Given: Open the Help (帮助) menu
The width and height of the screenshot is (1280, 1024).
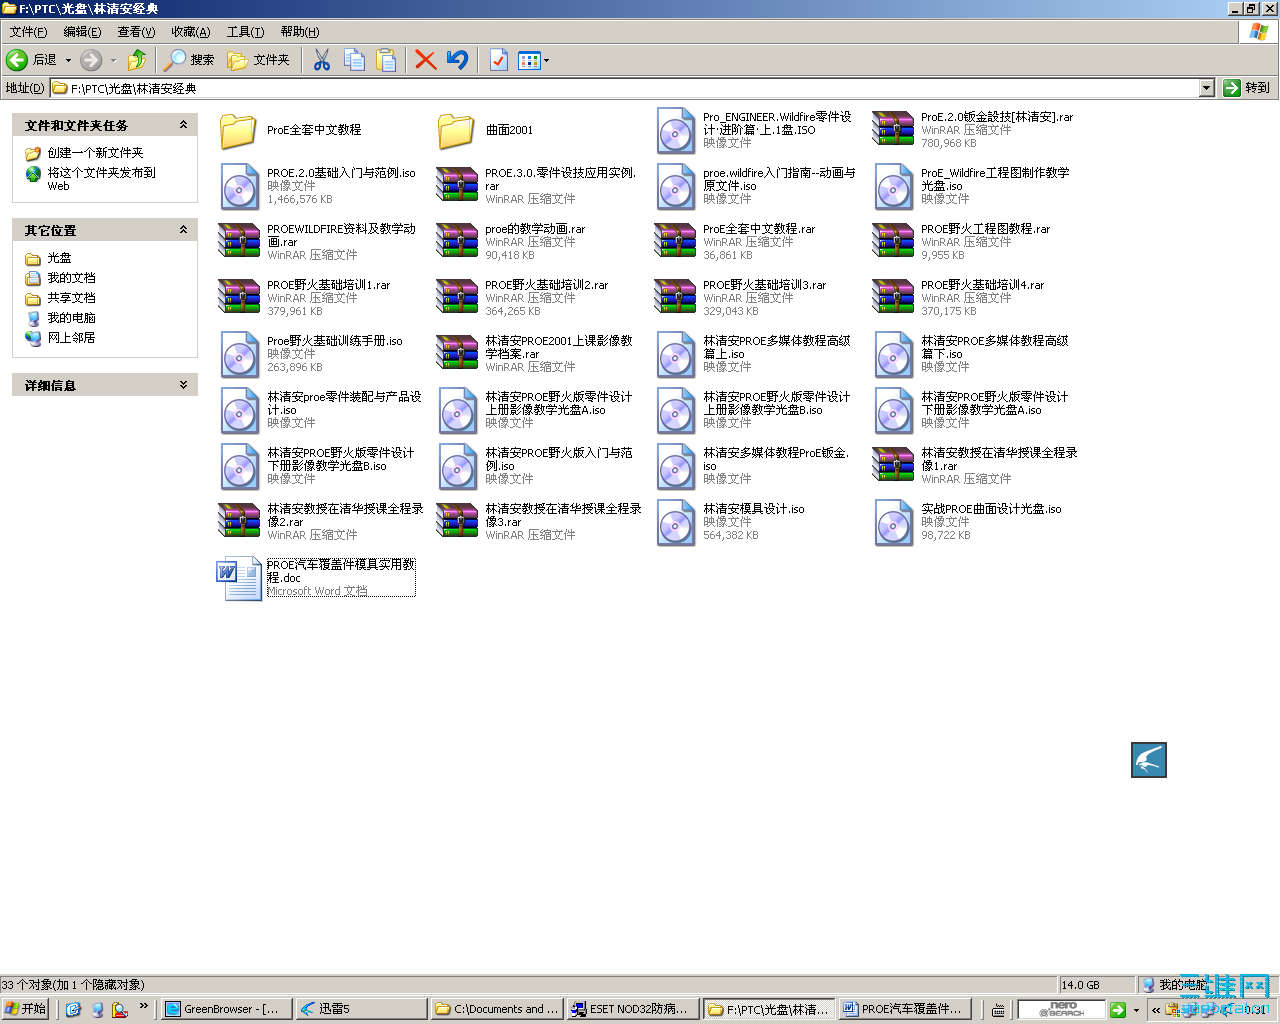Looking at the screenshot, I should (x=299, y=32).
